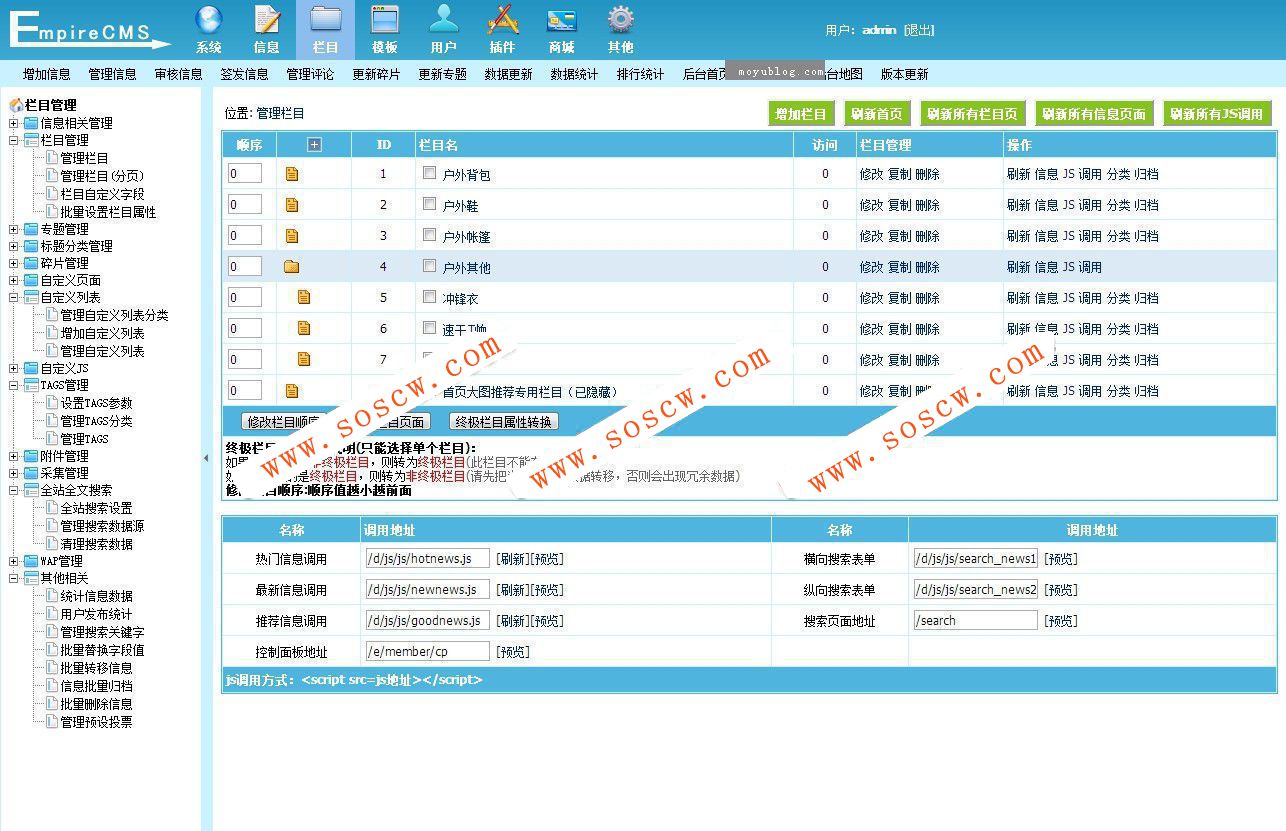
Task: Click 删除 in the 户外鞋 row
Action: pos(928,205)
